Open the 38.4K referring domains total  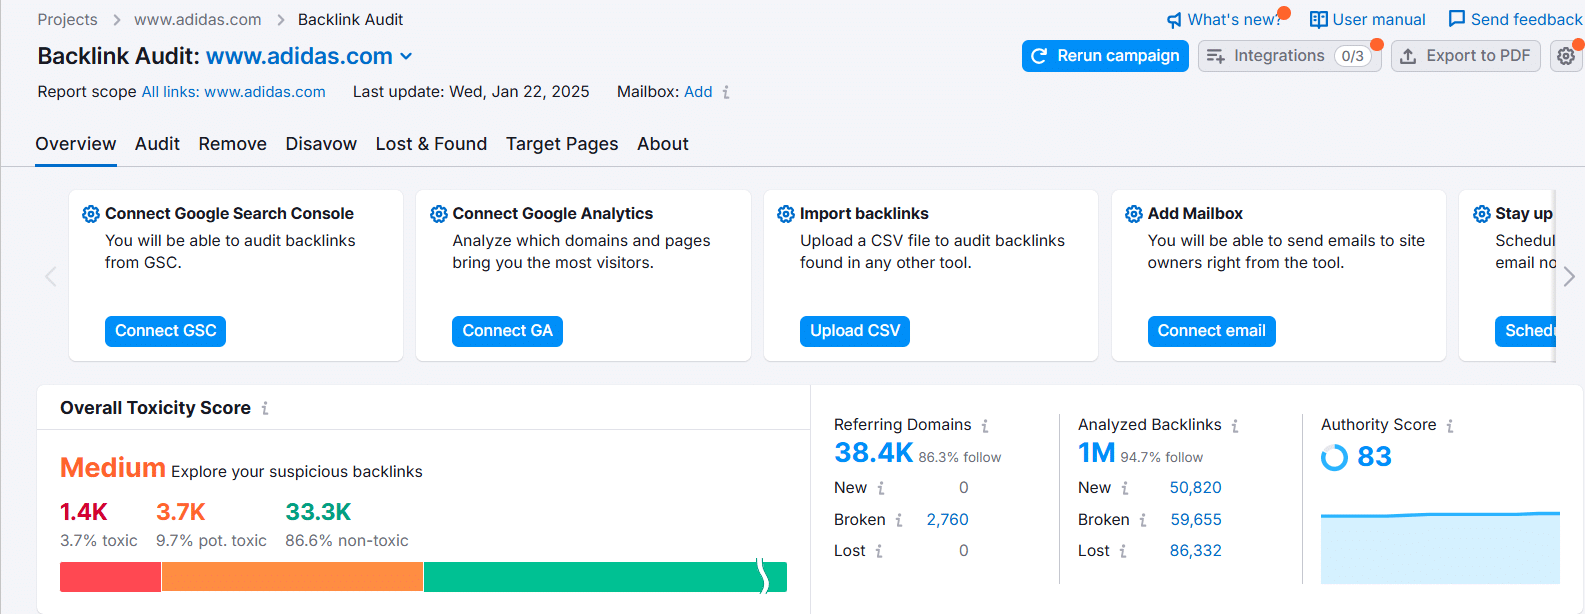click(x=874, y=453)
